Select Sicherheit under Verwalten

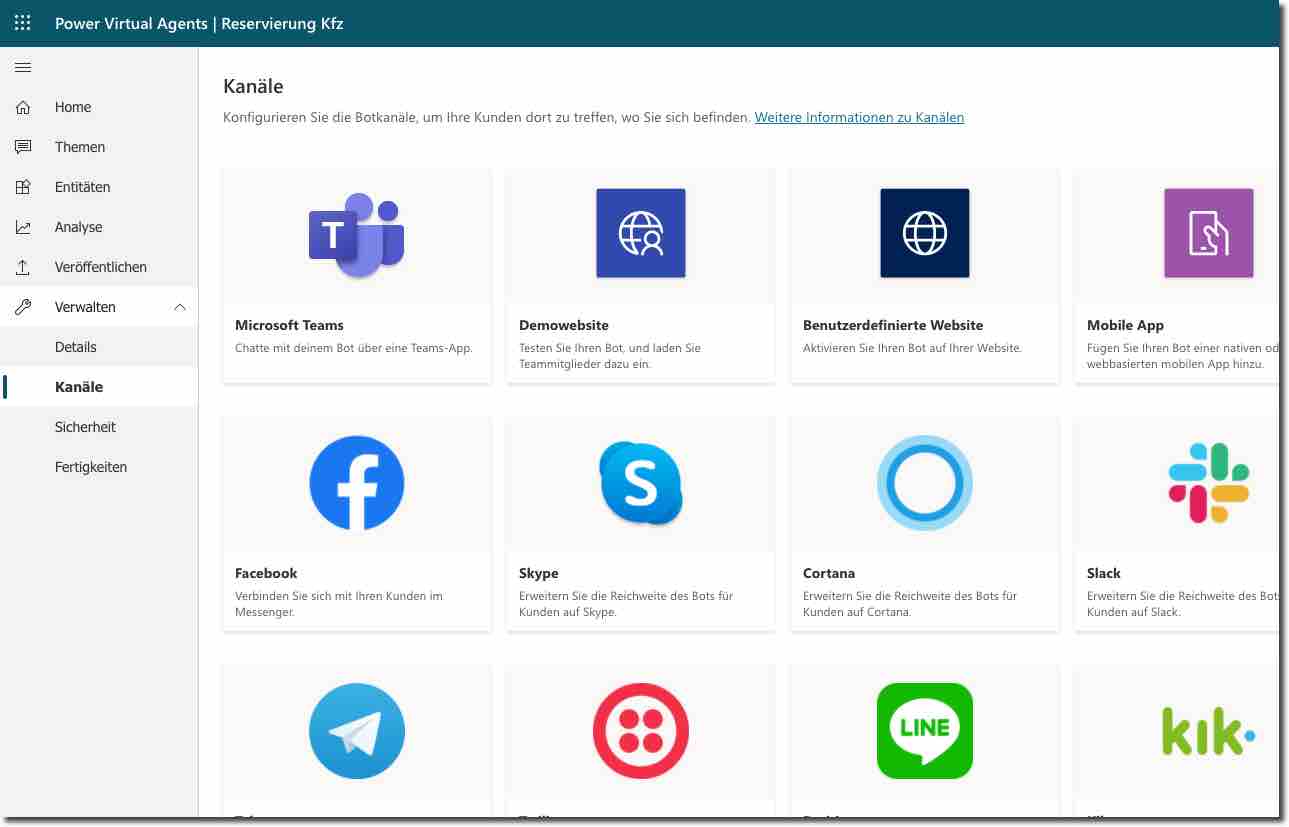[85, 427]
